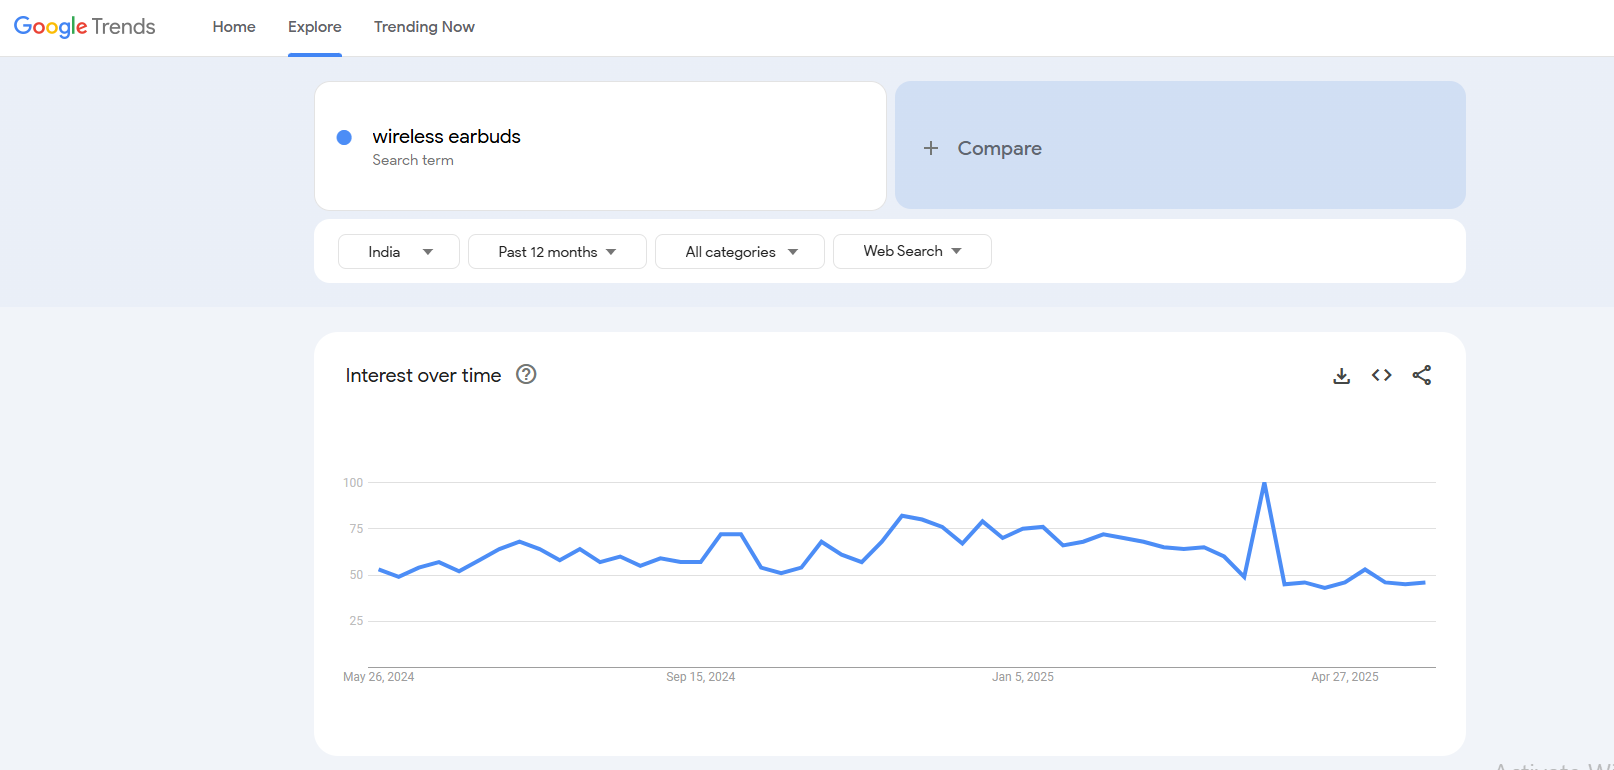Open the Past 12 months dropdown
This screenshot has height=770, width=1614.
(557, 252)
